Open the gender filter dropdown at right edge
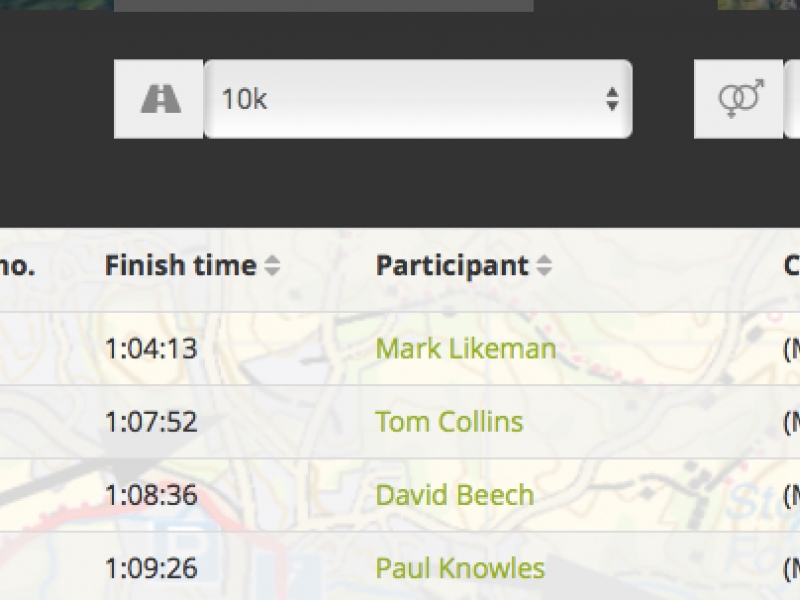Image resolution: width=800 pixels, height=600 pixels. tap(792, 99)
